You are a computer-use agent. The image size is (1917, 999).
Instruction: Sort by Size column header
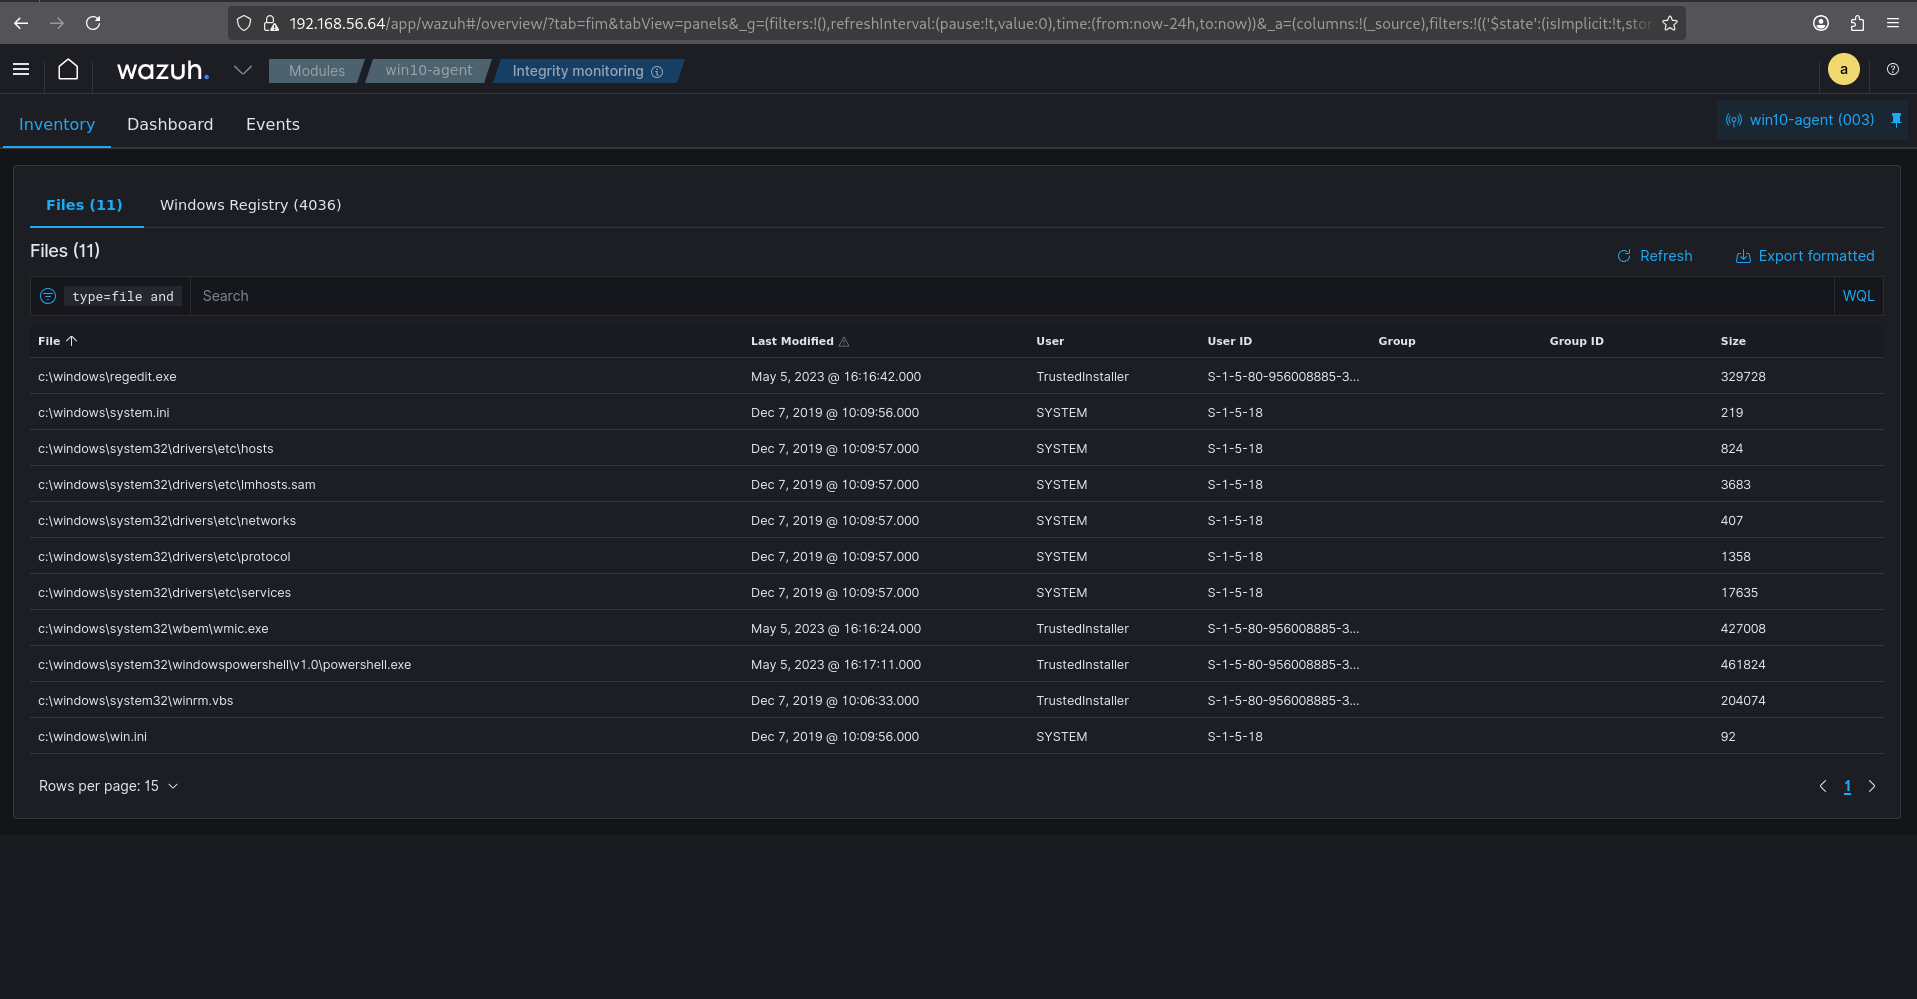(x=1733, y=341)
